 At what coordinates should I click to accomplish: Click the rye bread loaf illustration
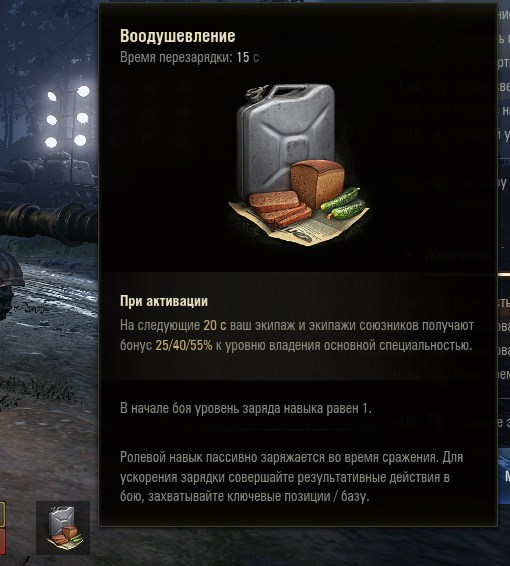(x=317, y=183)
